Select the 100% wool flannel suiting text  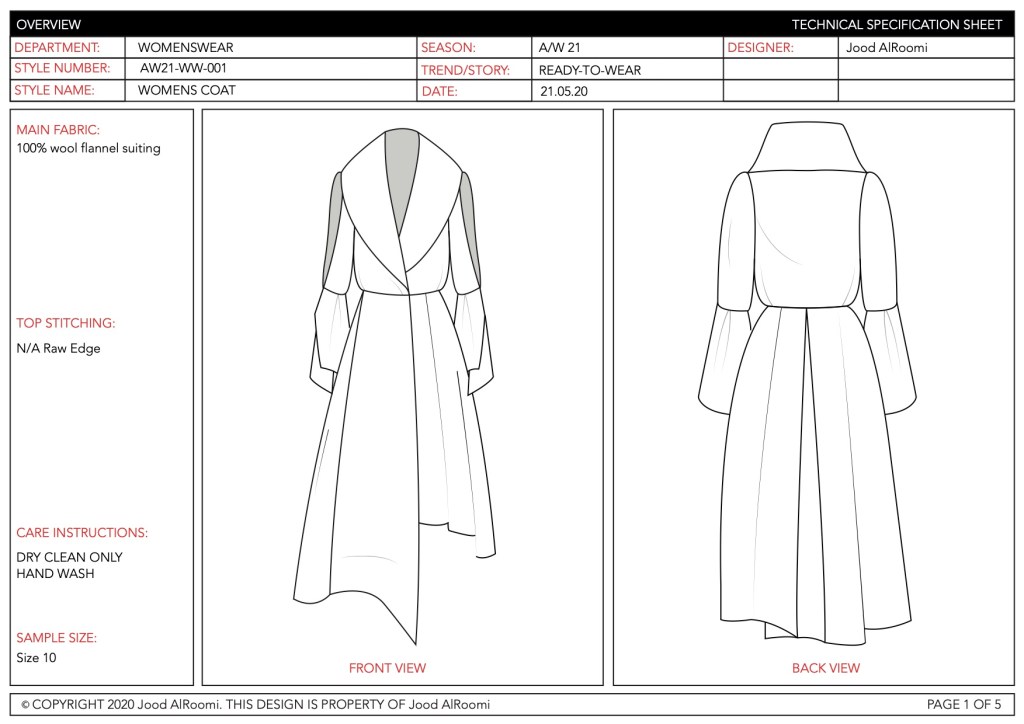click(x=88, y=148)
